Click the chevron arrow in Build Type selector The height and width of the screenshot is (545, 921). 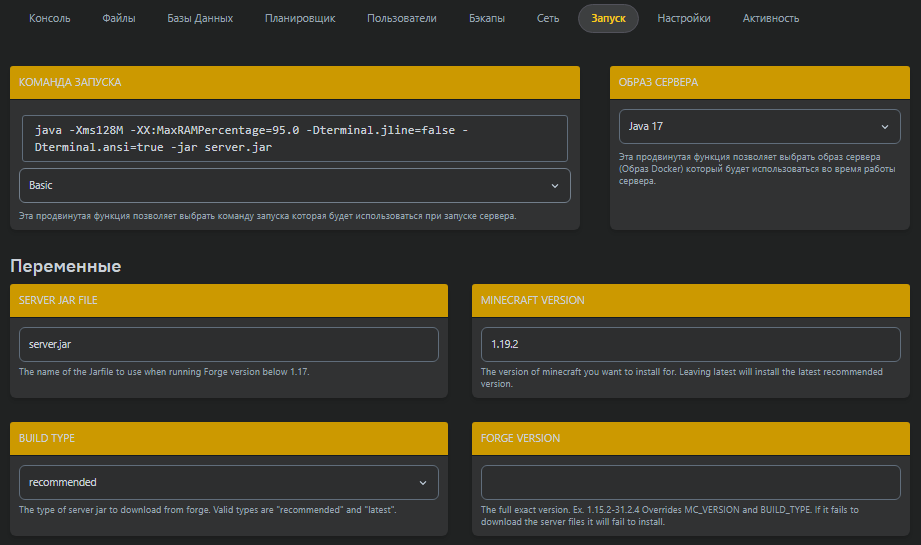click(422, 482)
